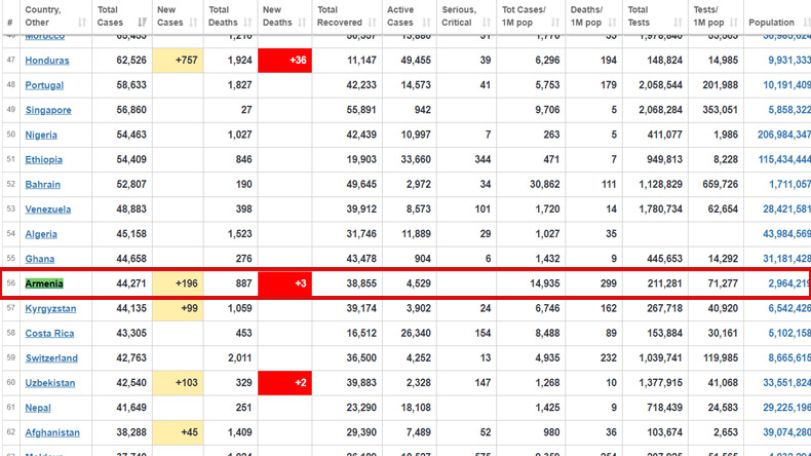811x456 pixels.
Task: Sort by New Deaths column icon
Action: (302, 22)
